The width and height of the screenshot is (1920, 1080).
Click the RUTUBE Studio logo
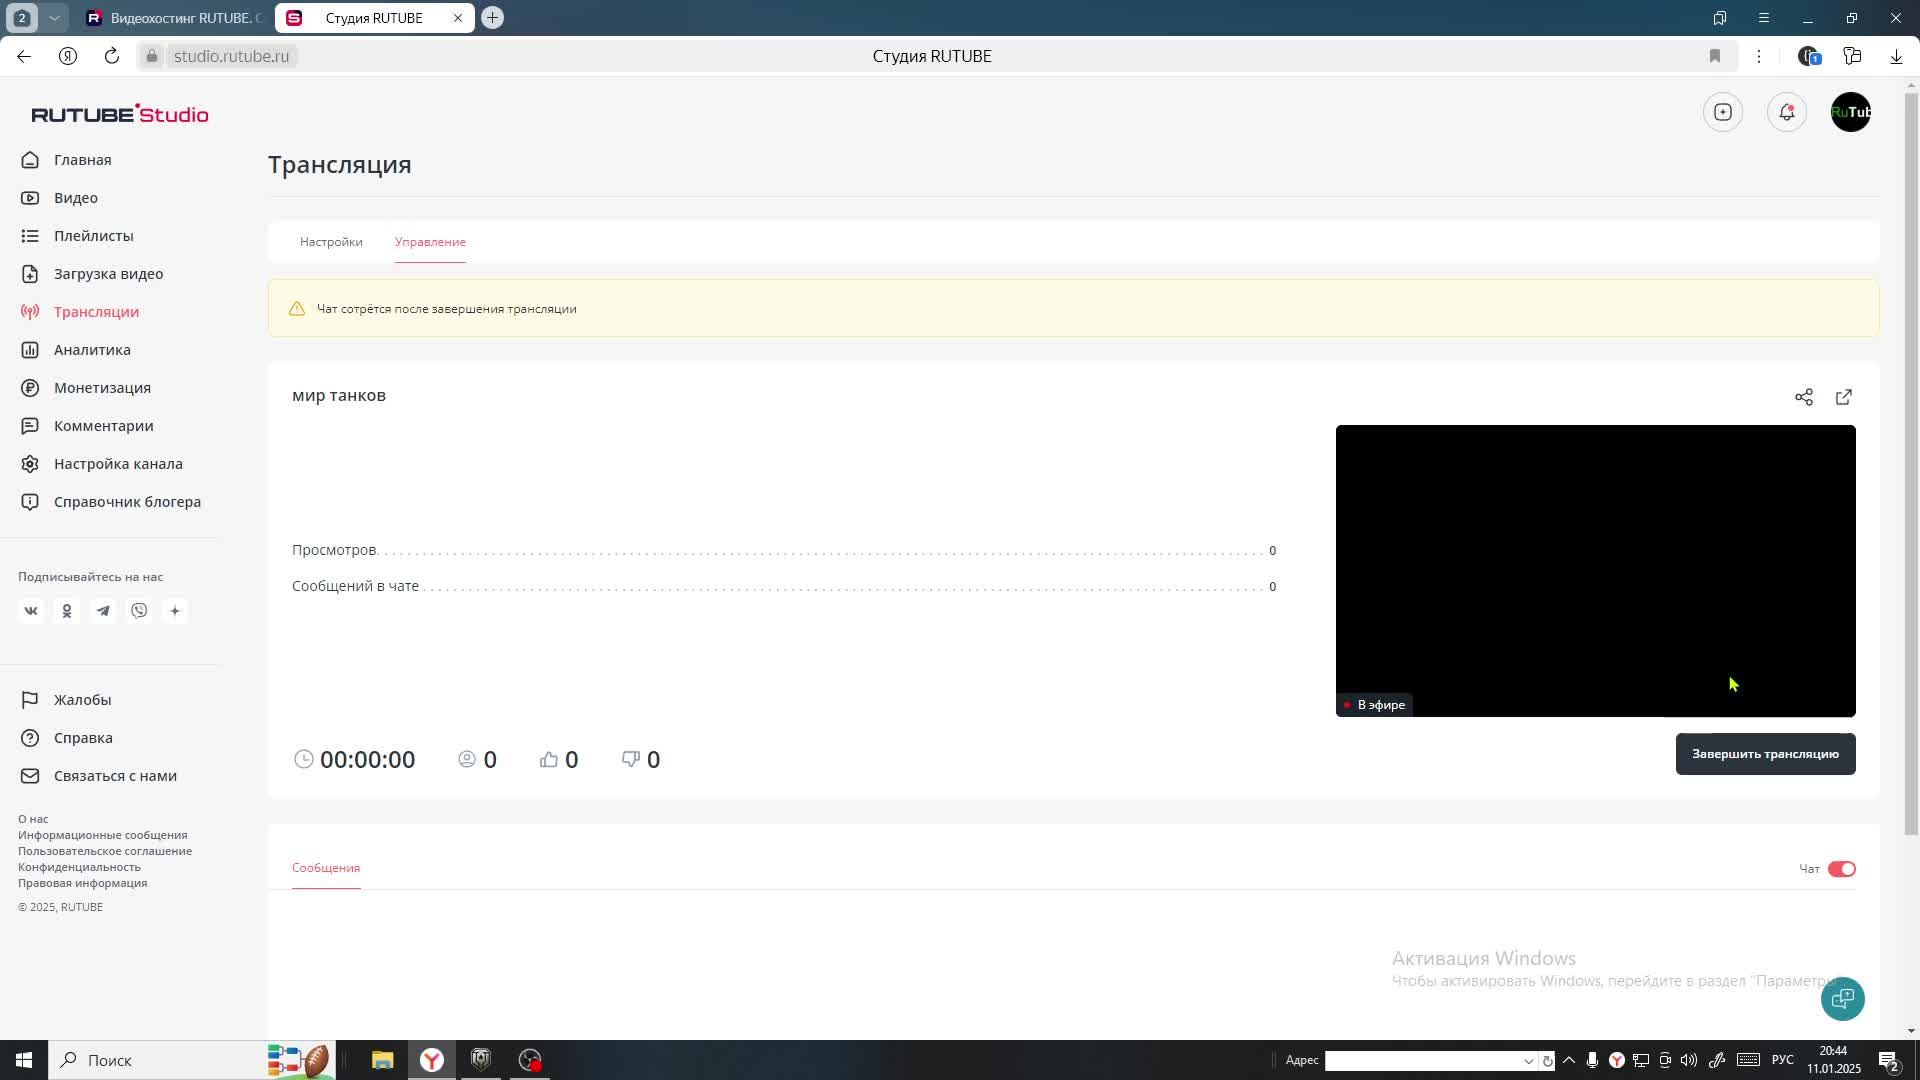pyautogui.click(x=120, y=114)
